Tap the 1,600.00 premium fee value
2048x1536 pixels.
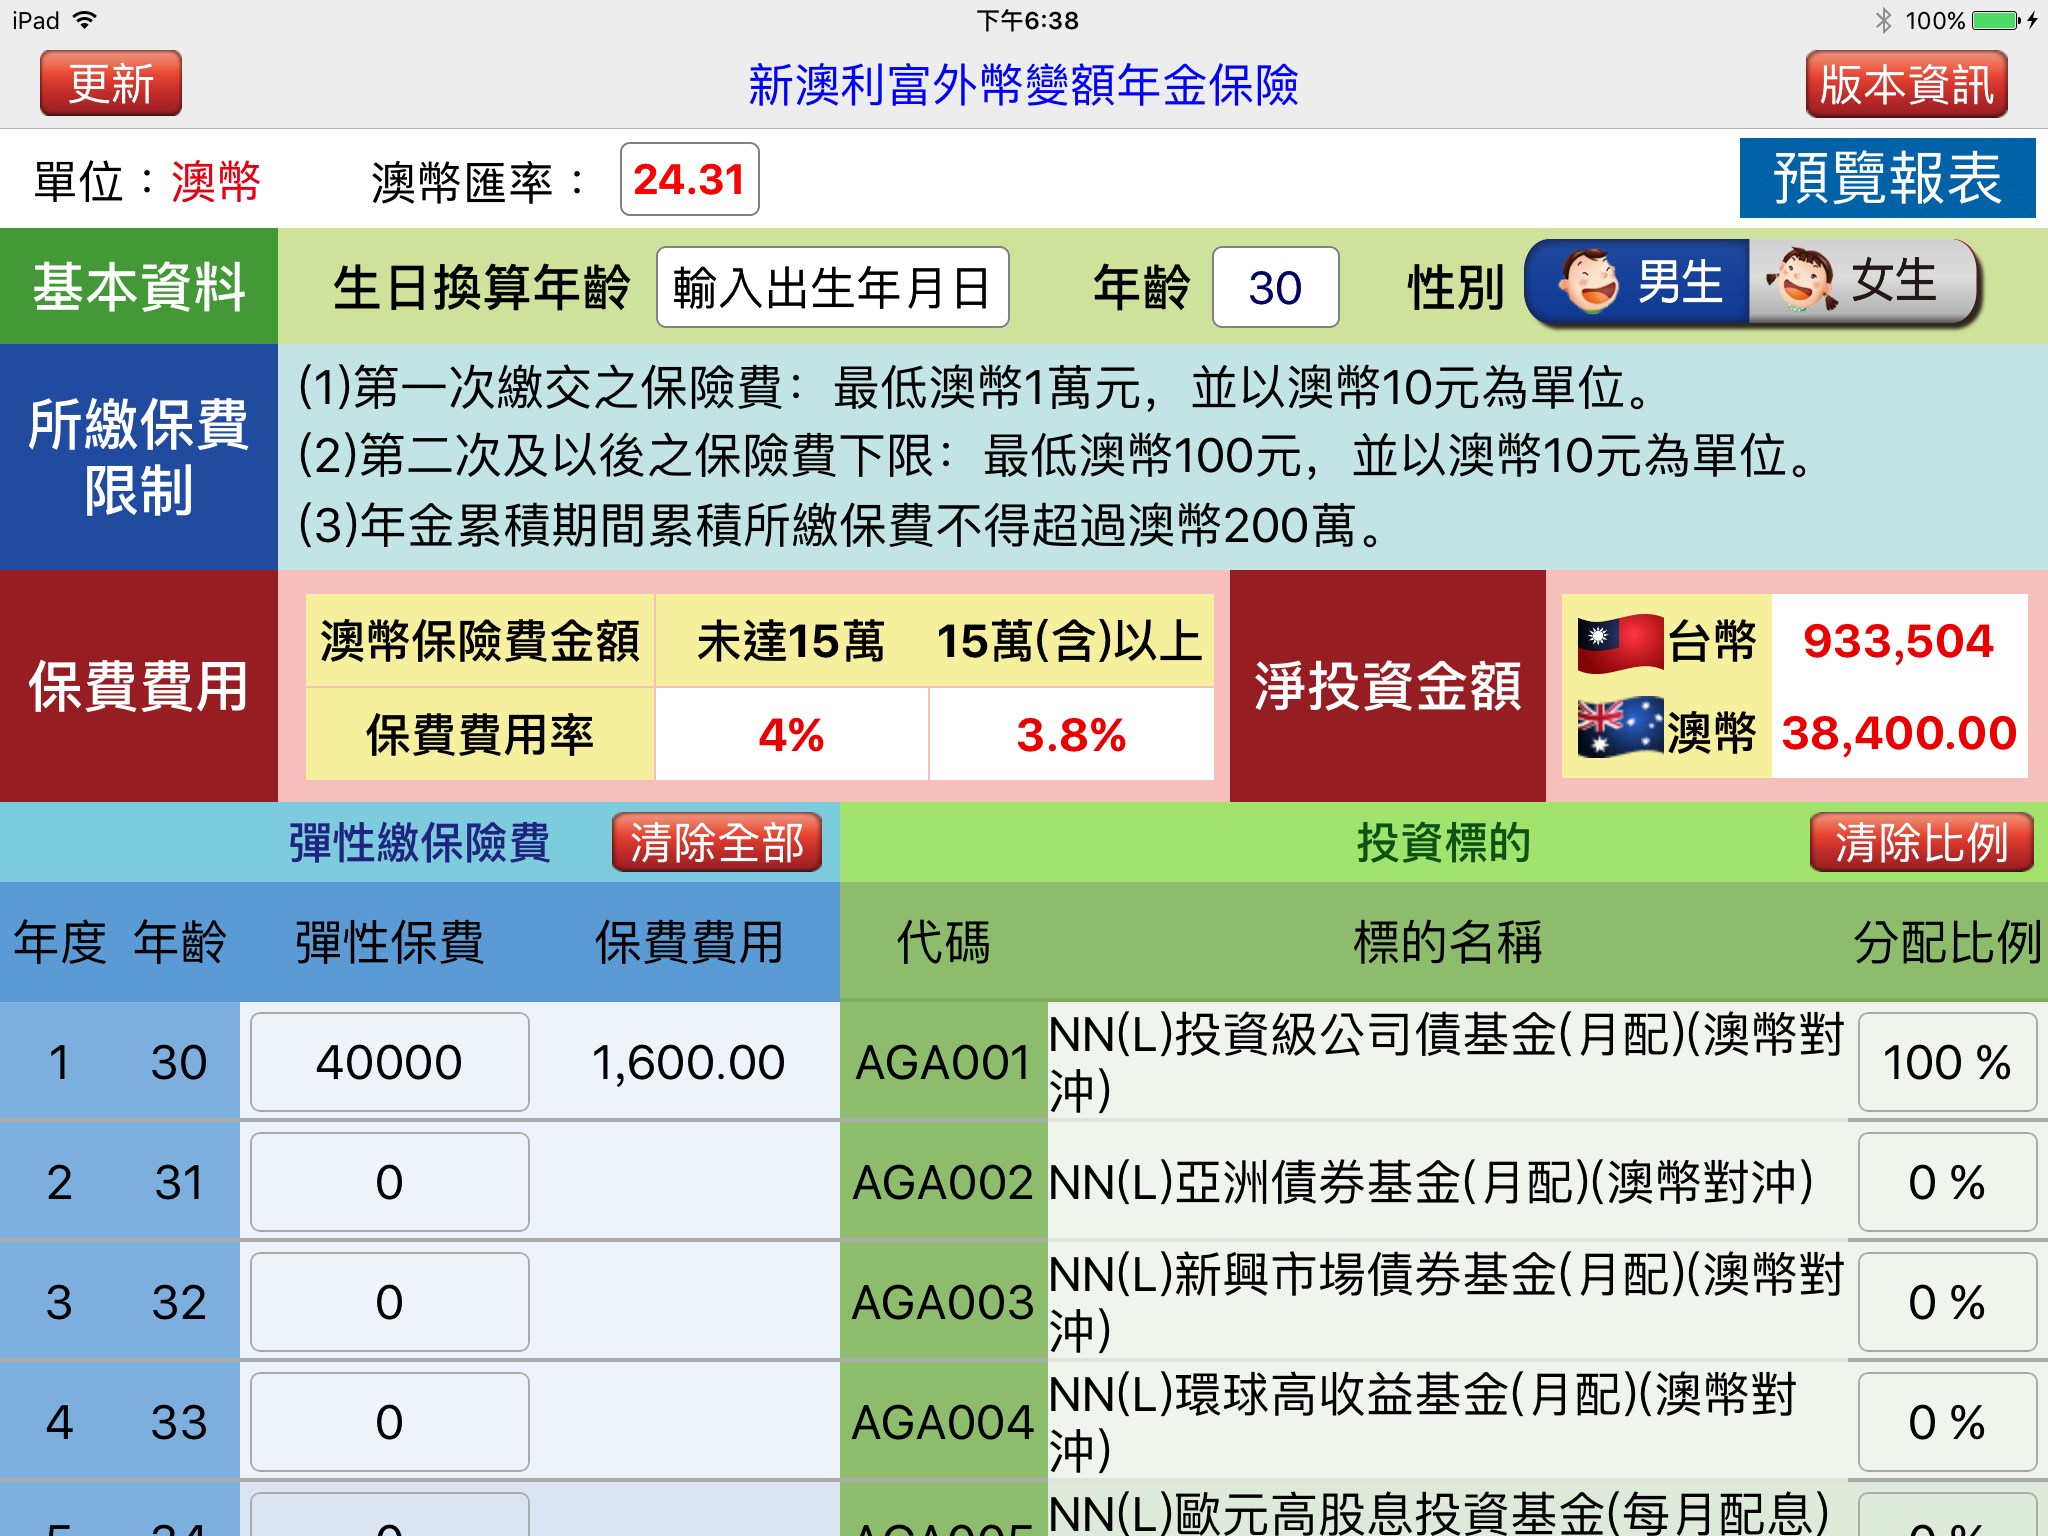[x=688, y=1062]
